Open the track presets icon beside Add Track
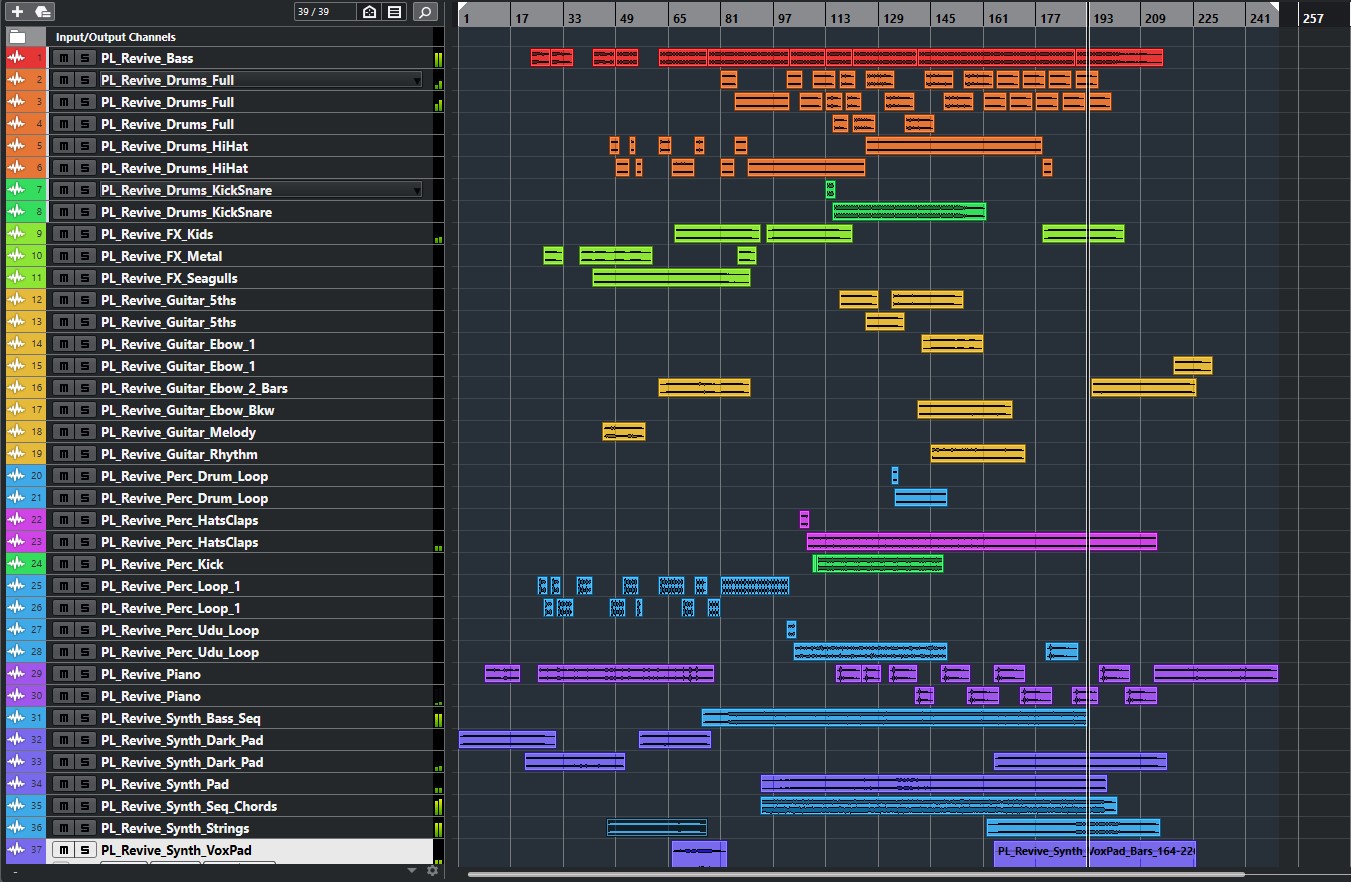The width and height of the screenshot is (1351, 882). coord(42,12)
